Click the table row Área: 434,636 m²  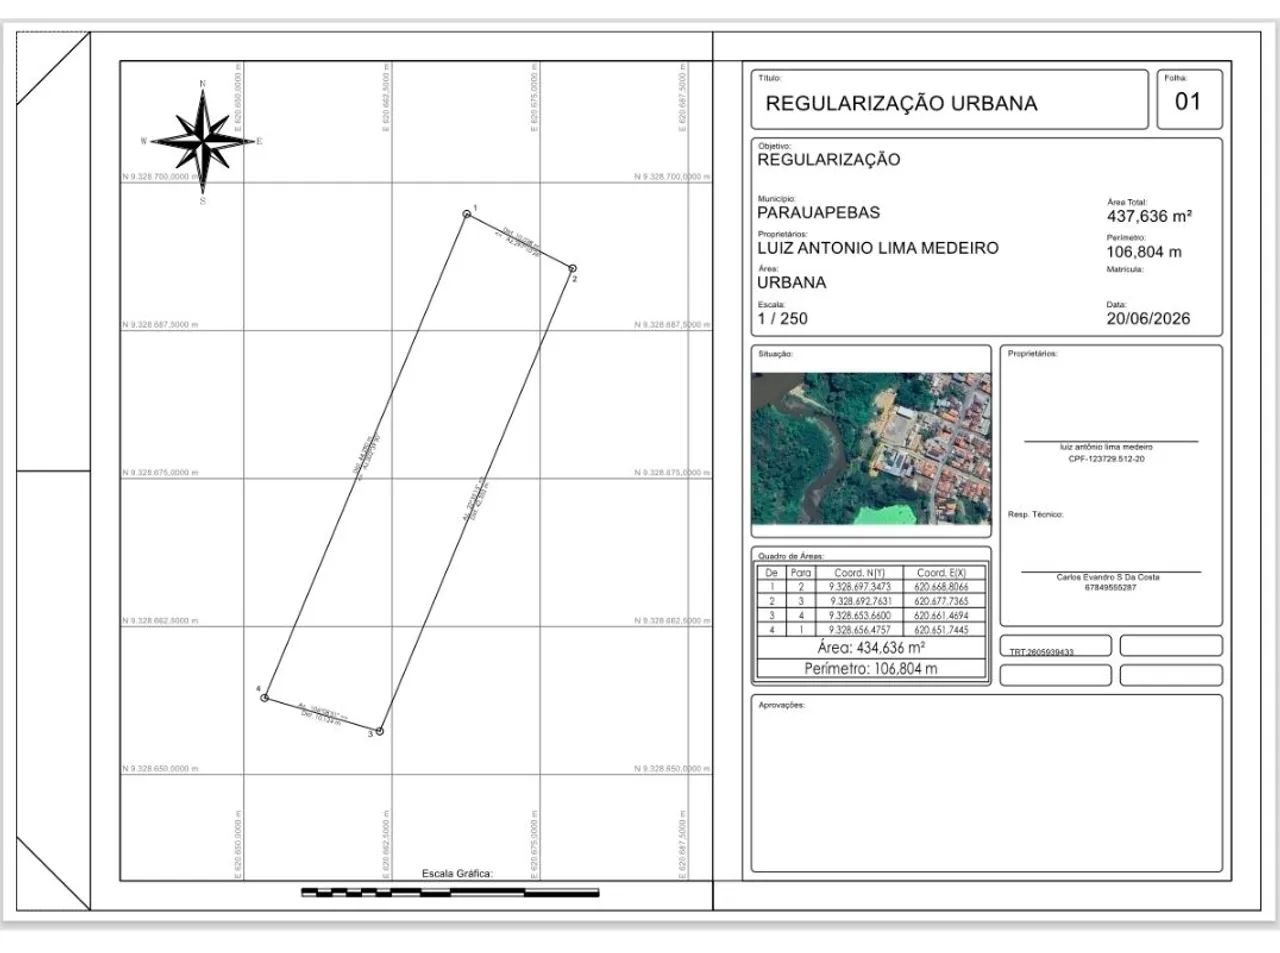(x=871, y=648)
